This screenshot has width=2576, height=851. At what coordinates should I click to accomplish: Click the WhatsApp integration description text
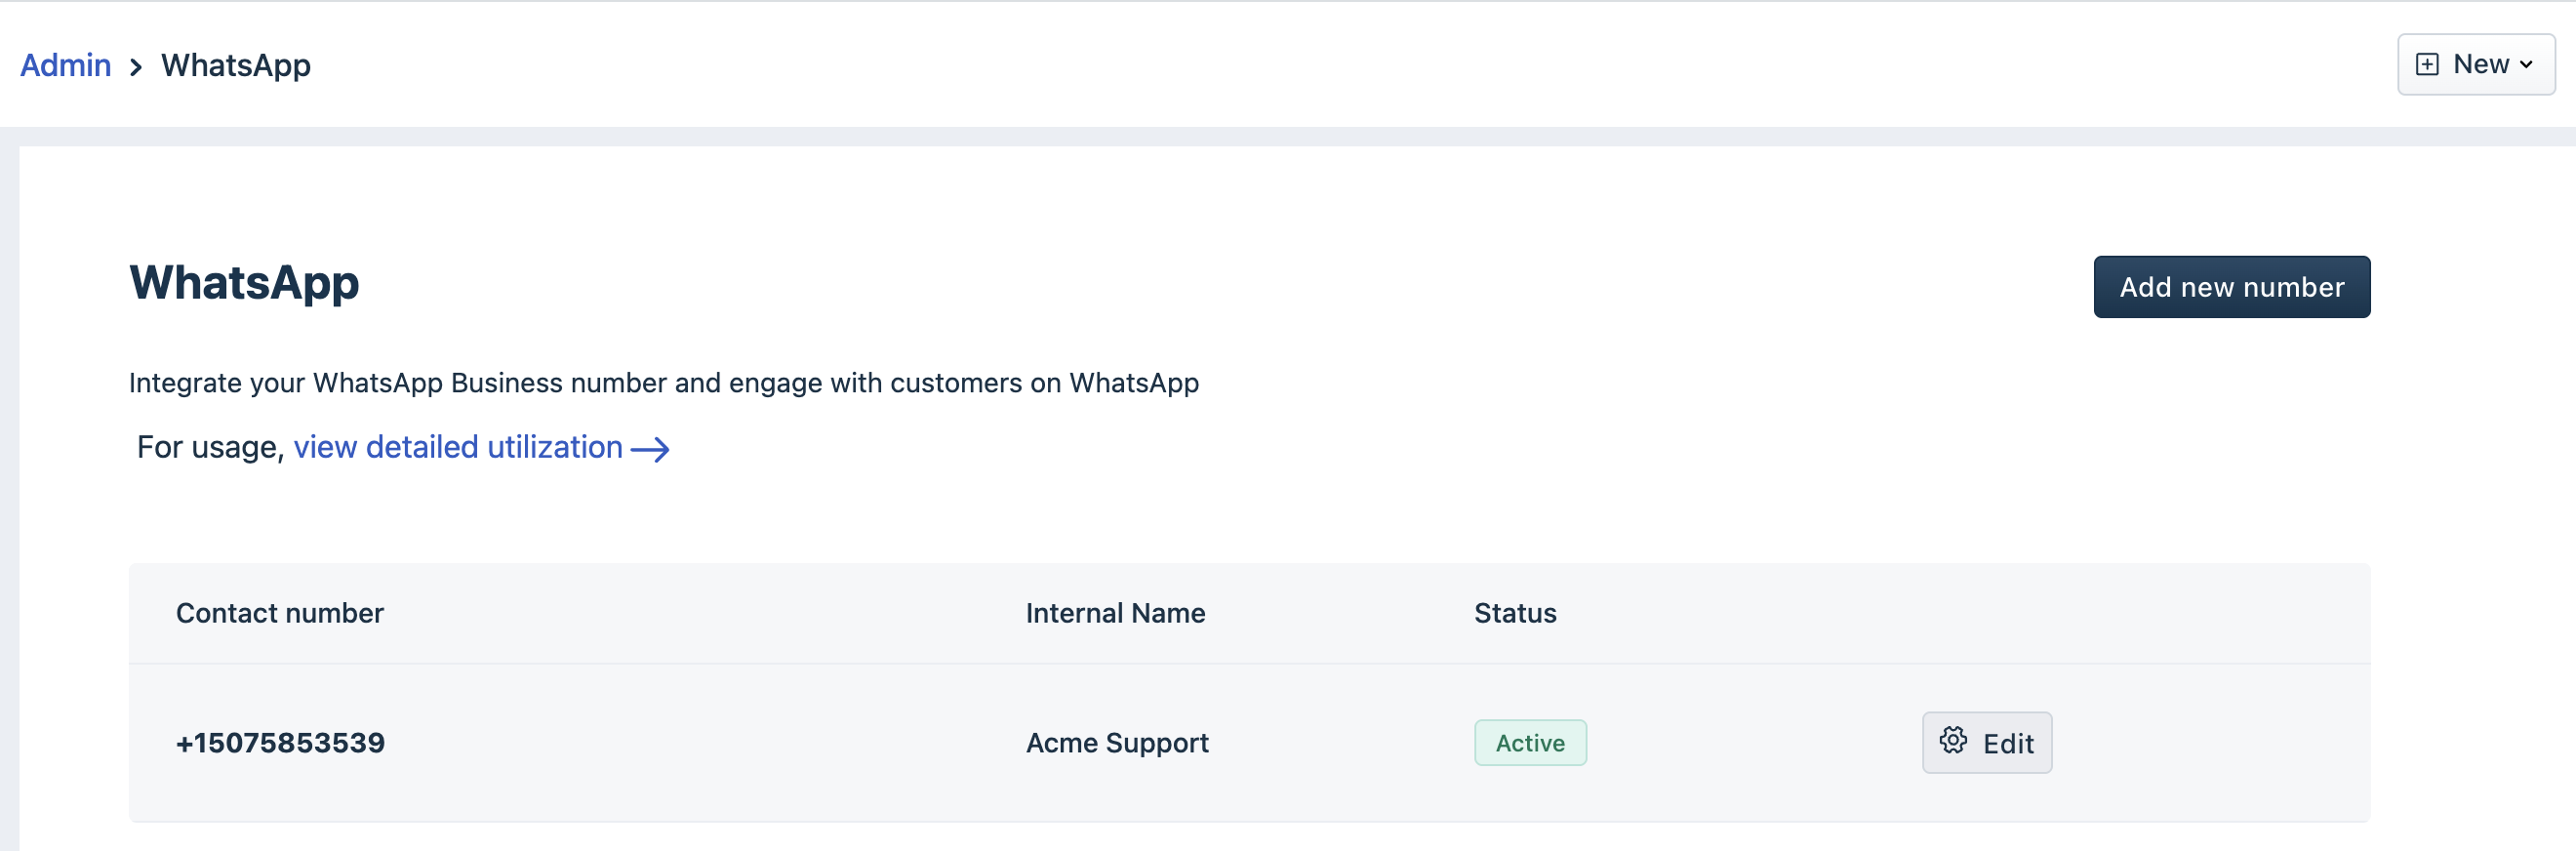[664, 383]
